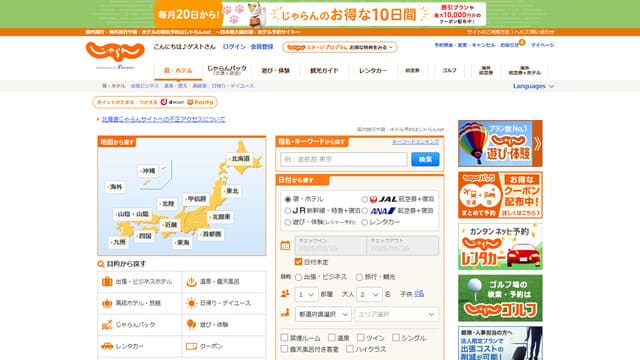Open the 遊び・体験 navigation tab
The width and height of the screenshot is (640, 360).
click(276, 71)
